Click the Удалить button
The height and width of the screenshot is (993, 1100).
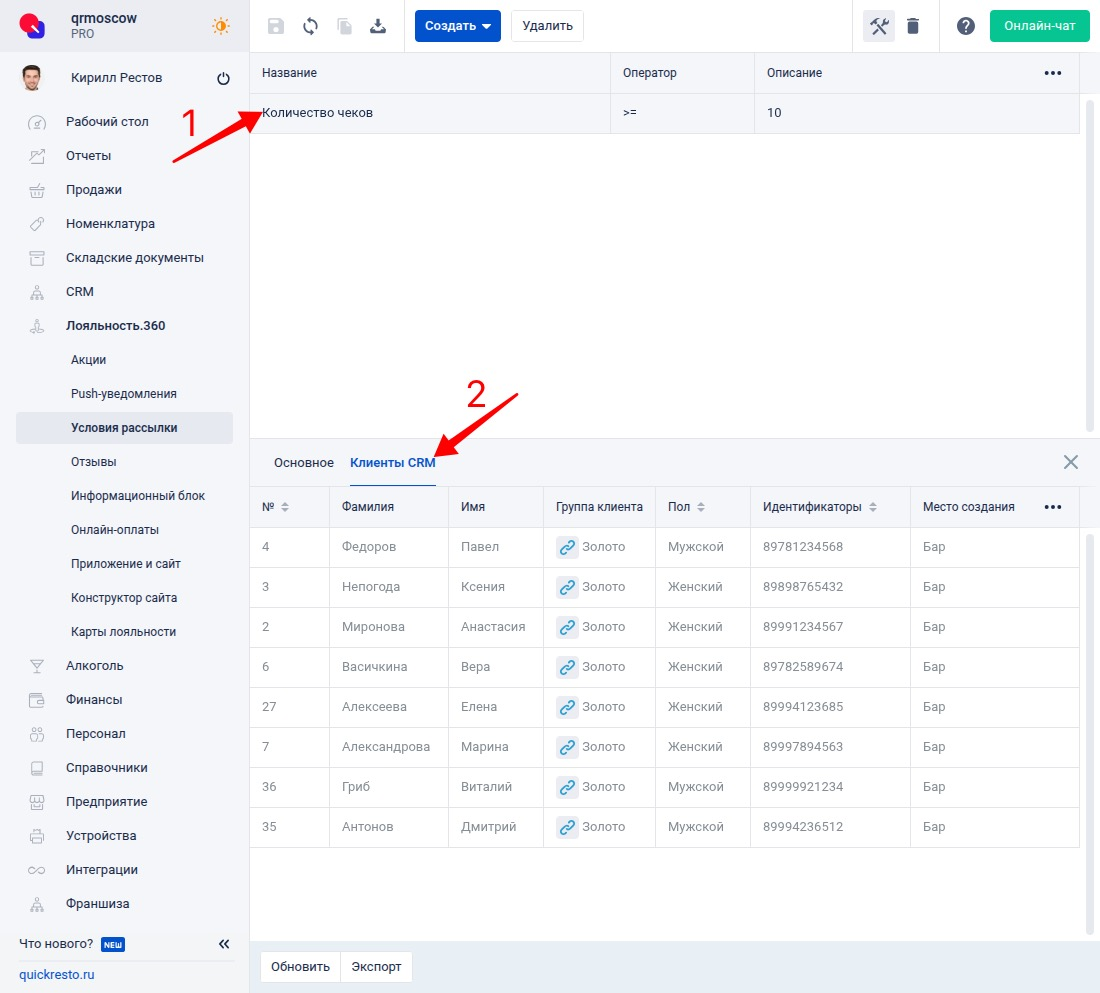tap(547, 26)
